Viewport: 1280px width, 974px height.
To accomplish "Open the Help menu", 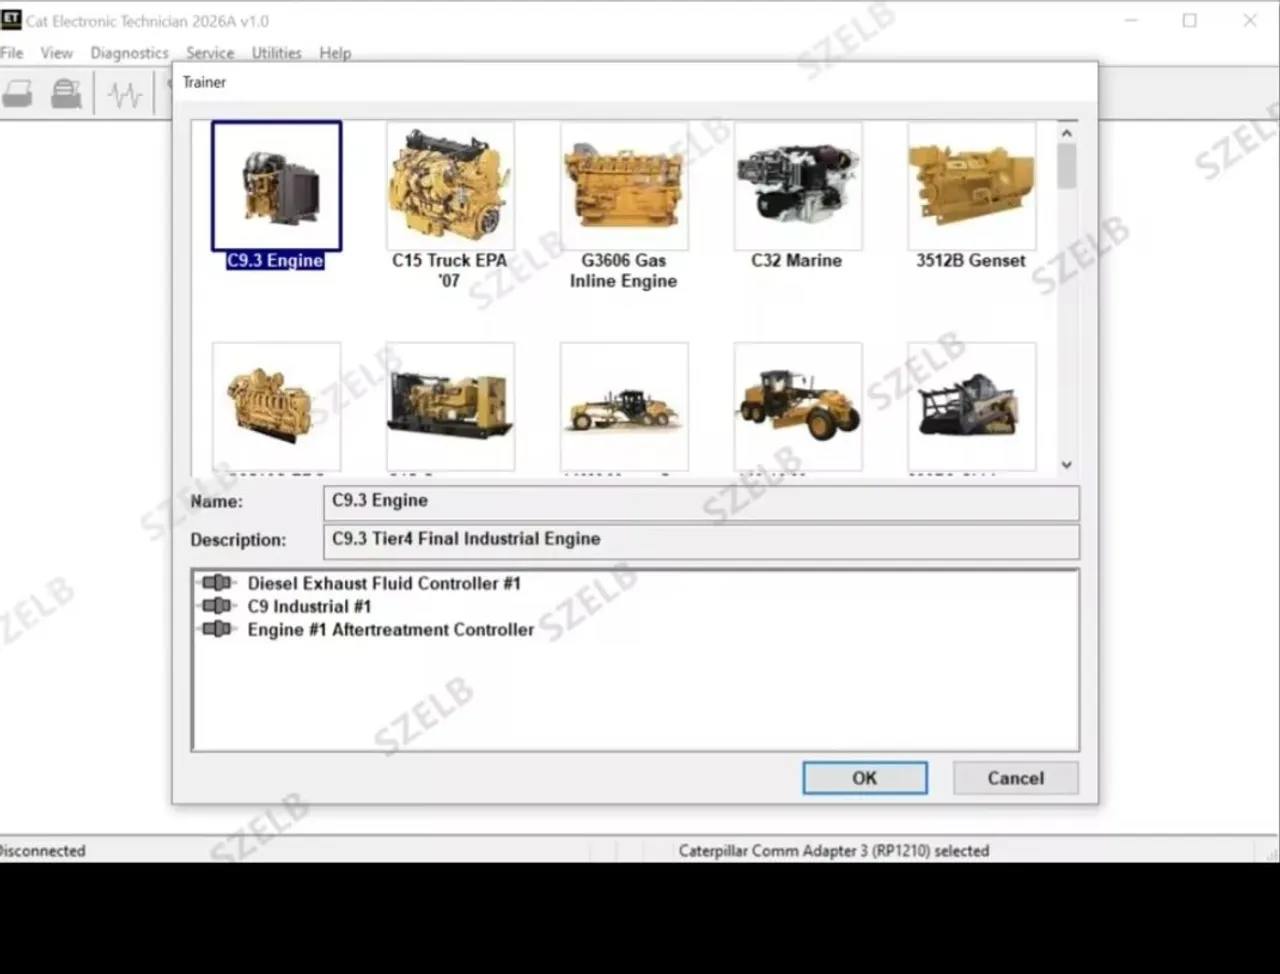I will [335, 53].
